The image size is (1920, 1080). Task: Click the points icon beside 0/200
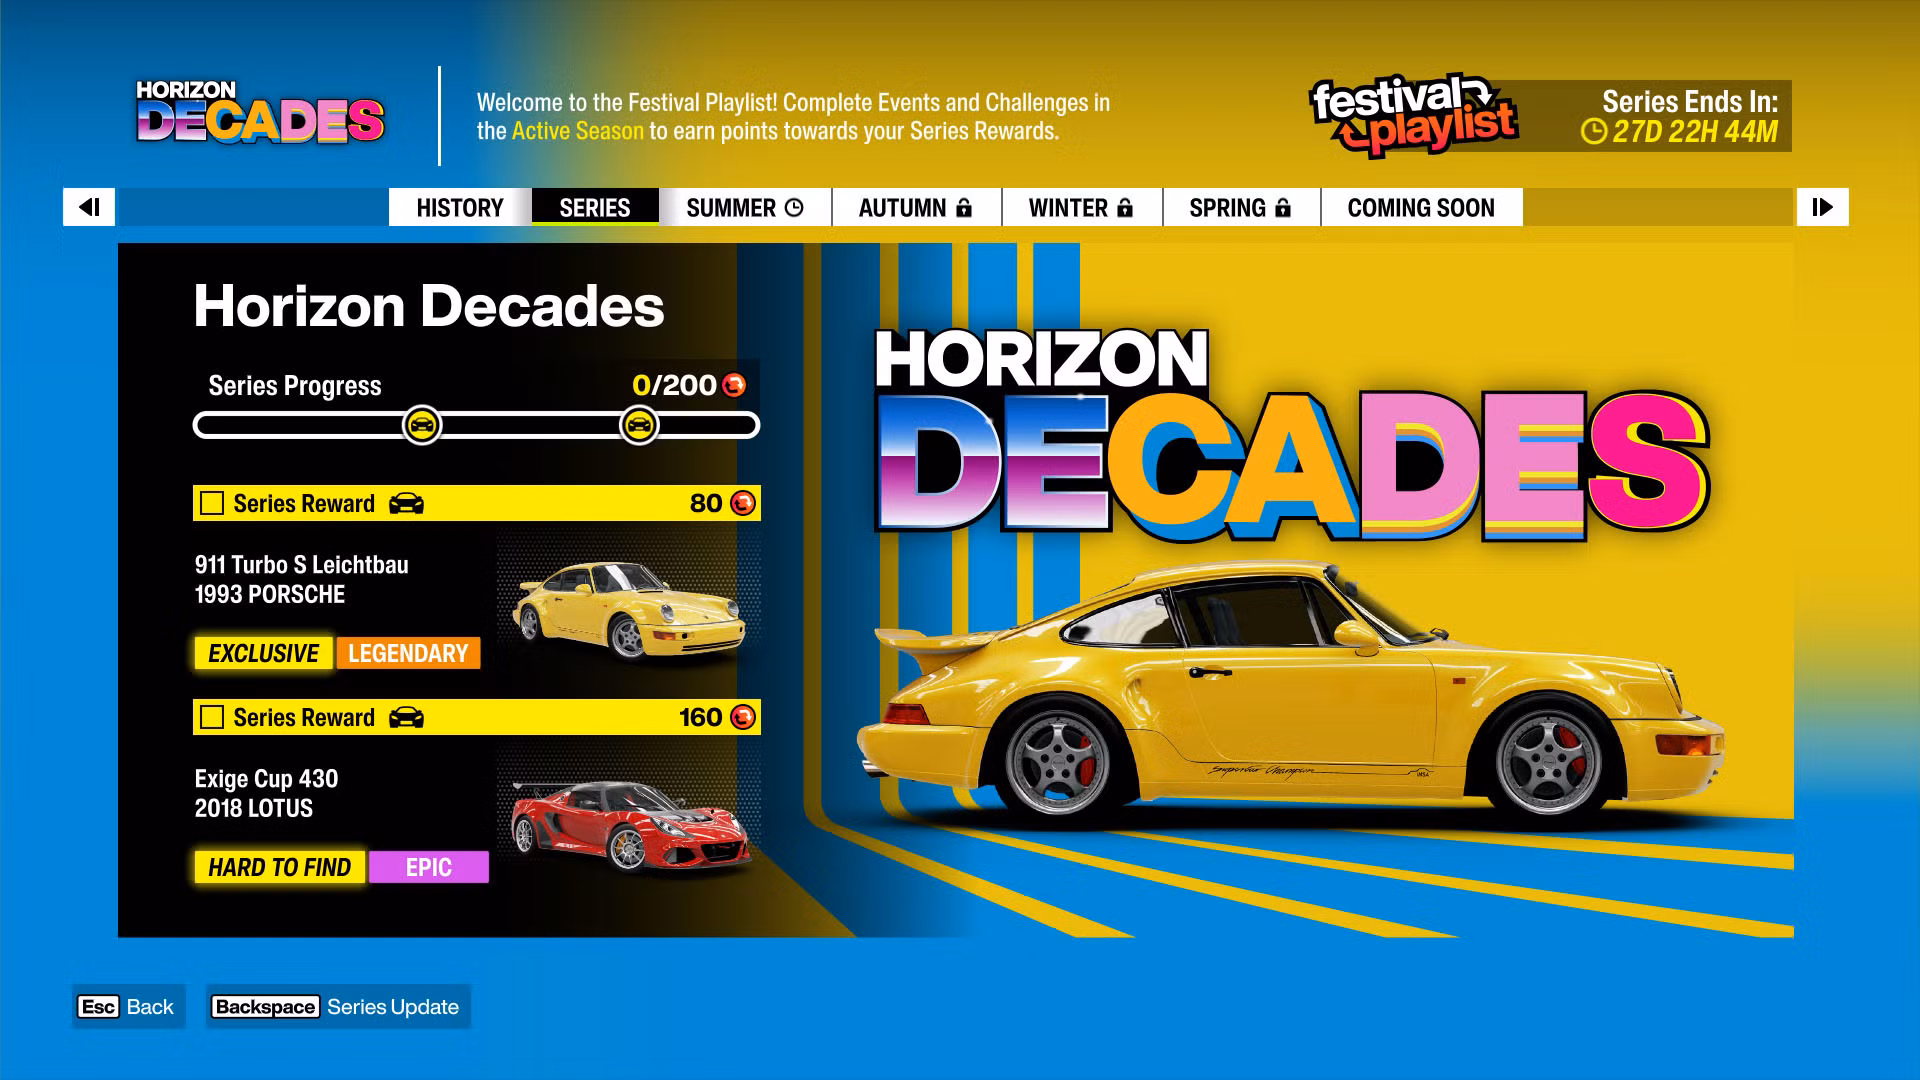pos(734,385)
